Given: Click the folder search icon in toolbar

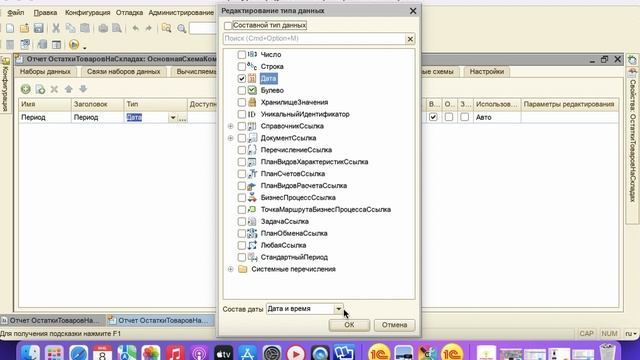Looking at the screenshot, I should tap(167, 28).
